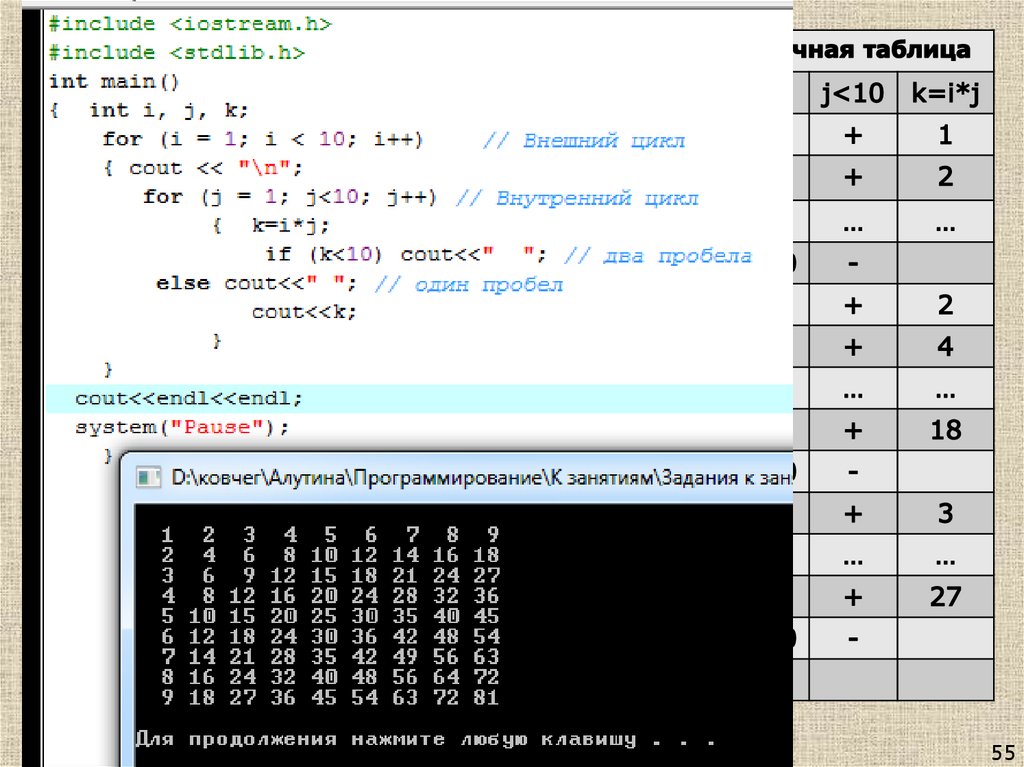Click the highlighted line 'cout<<endl<<endl;'
Screen dimensions: 1024x767
pos(189,399)
